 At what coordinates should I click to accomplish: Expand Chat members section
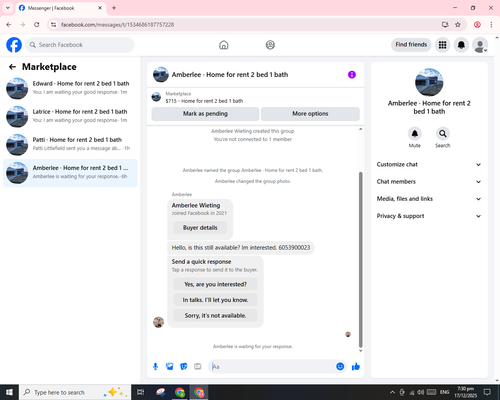click(x=429, y=182)
